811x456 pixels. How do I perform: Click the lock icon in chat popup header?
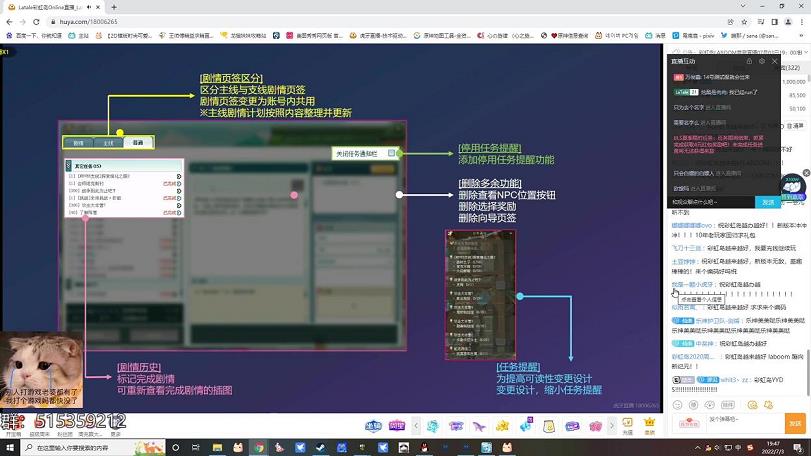click(x=748, y=61)
